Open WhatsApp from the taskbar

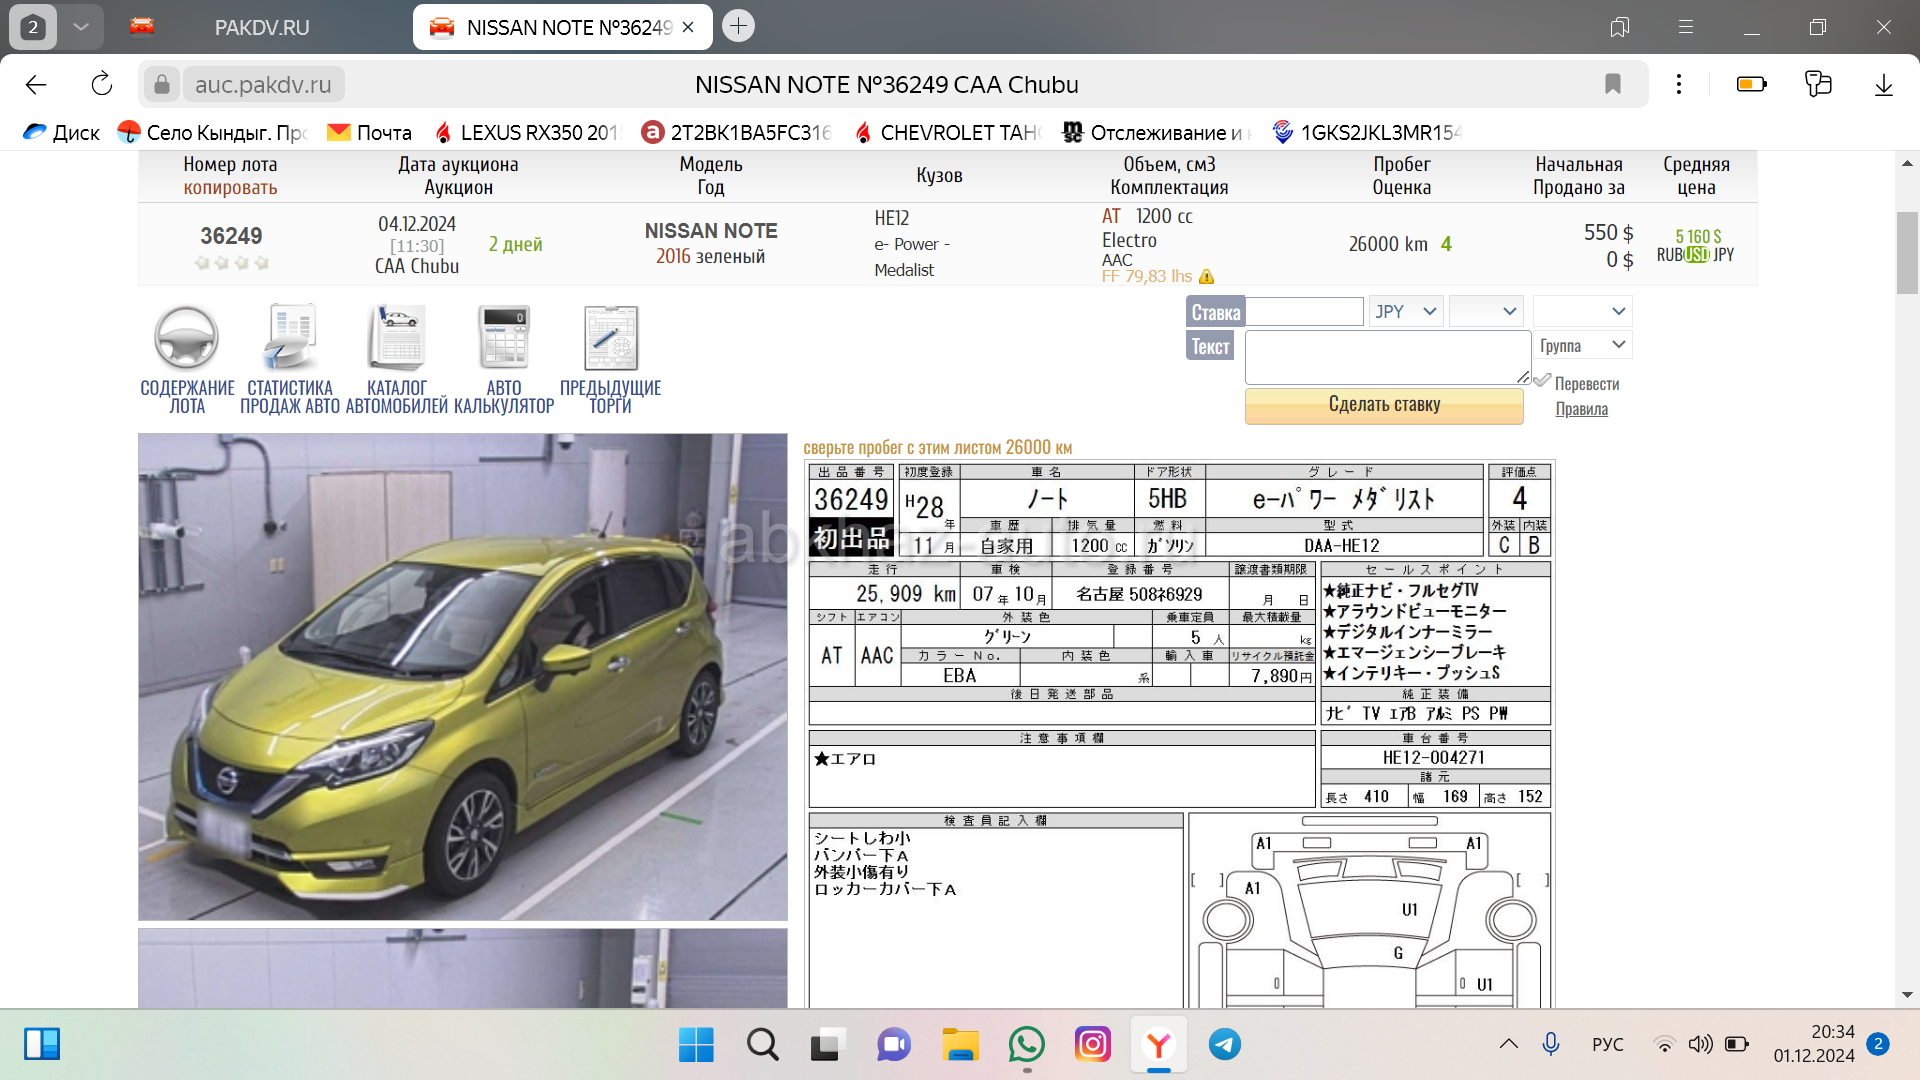click(x=1027, y=1045)
